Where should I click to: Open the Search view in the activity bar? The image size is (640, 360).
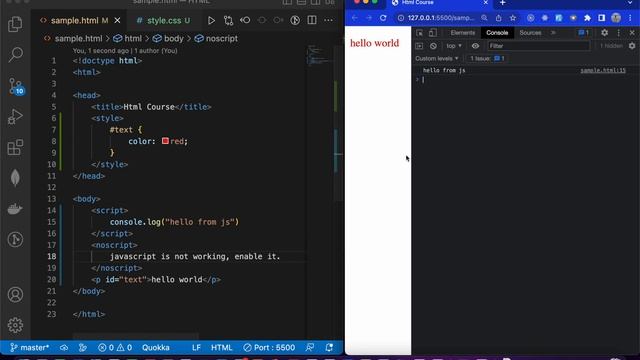(x=15, y=54)
